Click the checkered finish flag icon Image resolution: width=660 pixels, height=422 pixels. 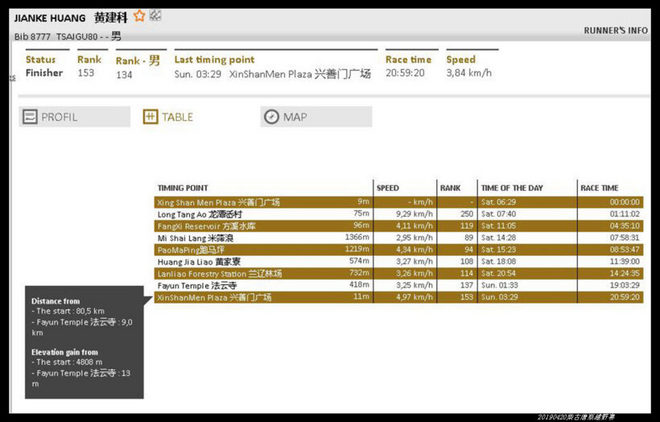156,16
